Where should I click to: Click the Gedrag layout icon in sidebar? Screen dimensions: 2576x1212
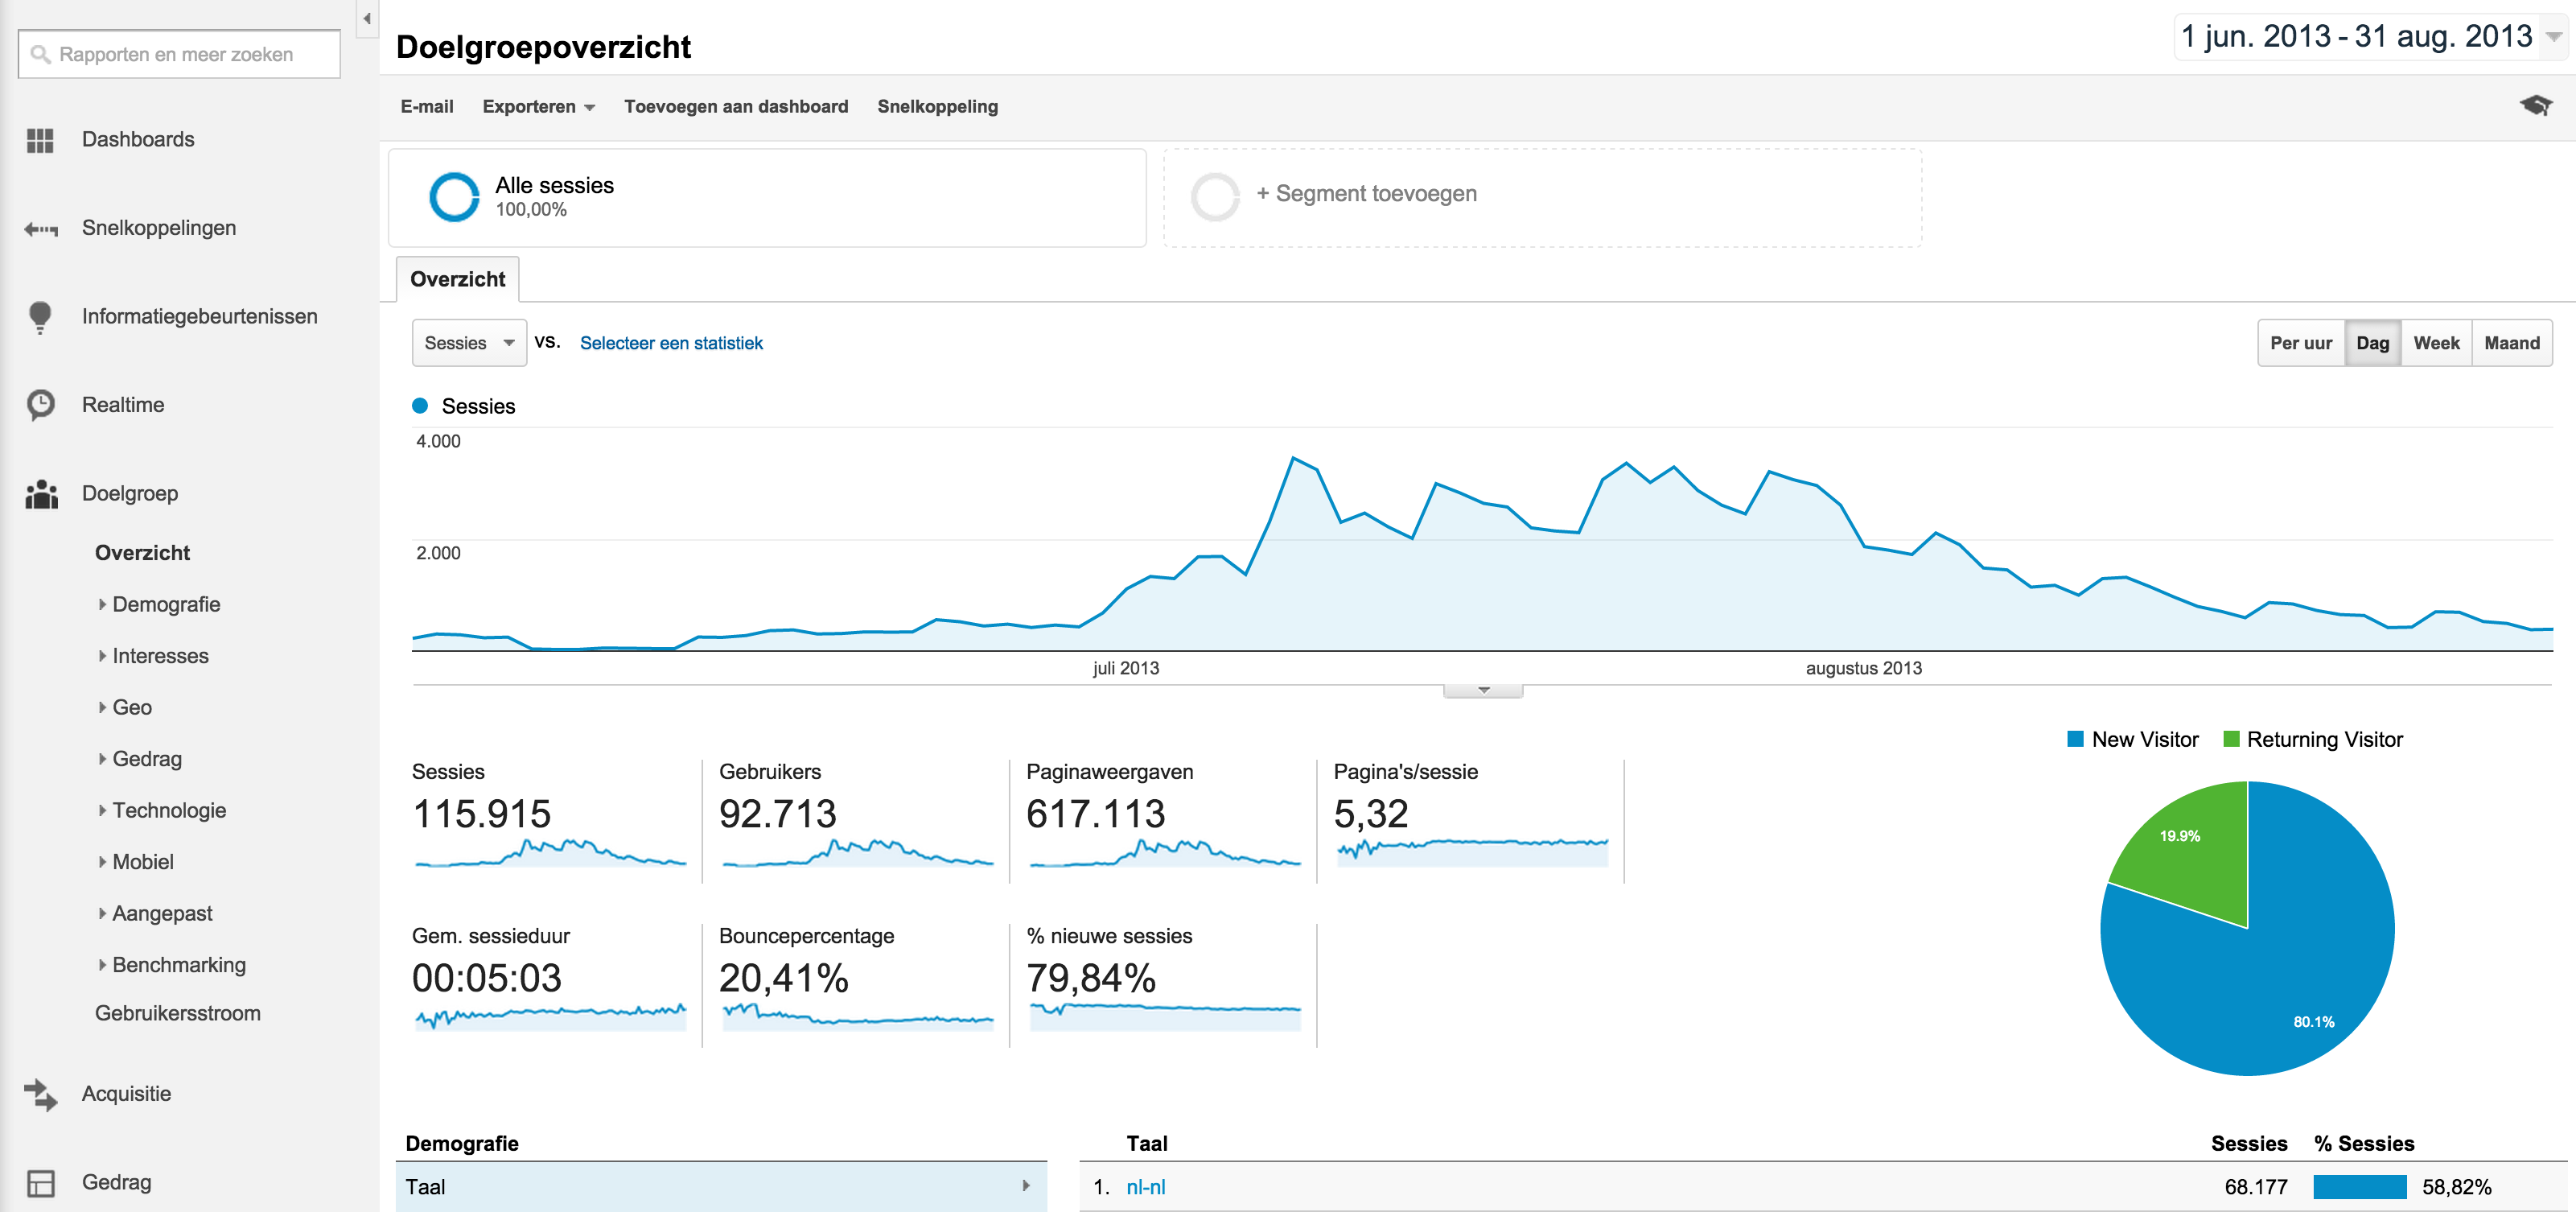41,1183
